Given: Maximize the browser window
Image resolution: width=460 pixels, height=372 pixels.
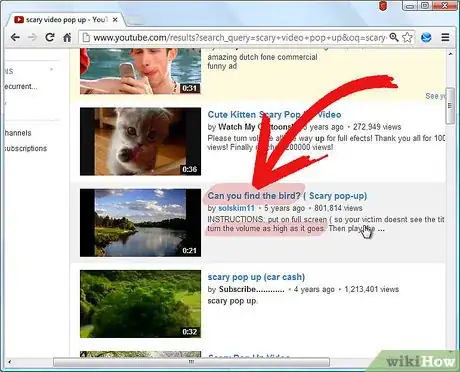Looking at the screenshot, I should click(x=425, y=6).
